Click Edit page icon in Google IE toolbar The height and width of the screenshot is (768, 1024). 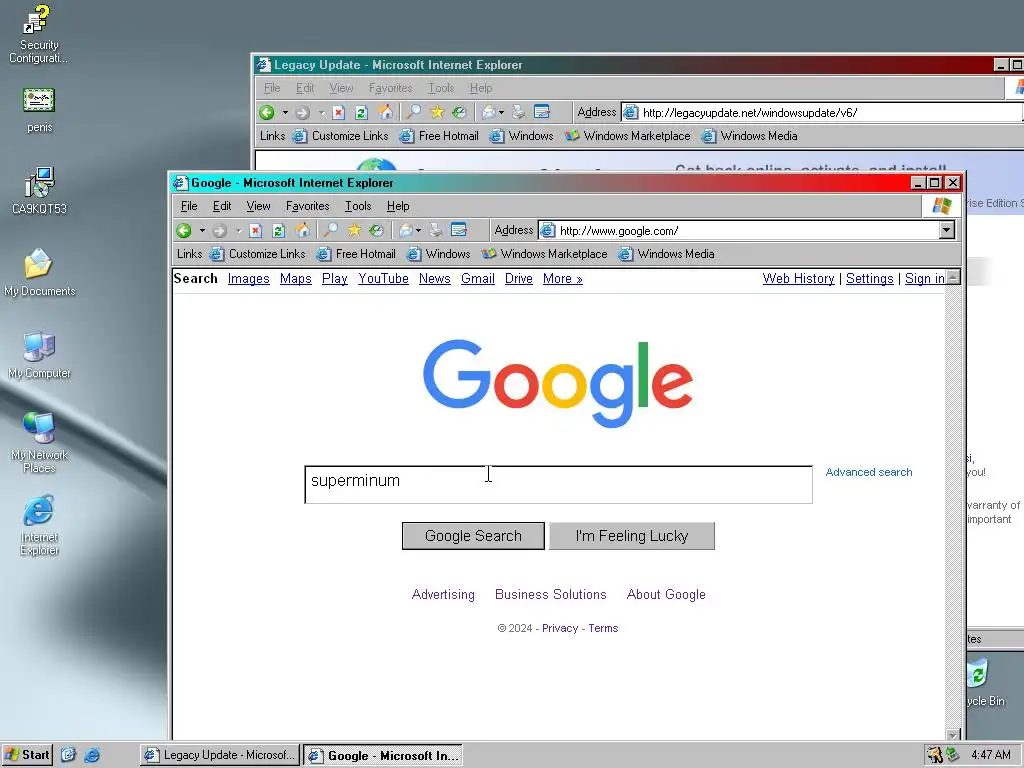click(459, 230)
